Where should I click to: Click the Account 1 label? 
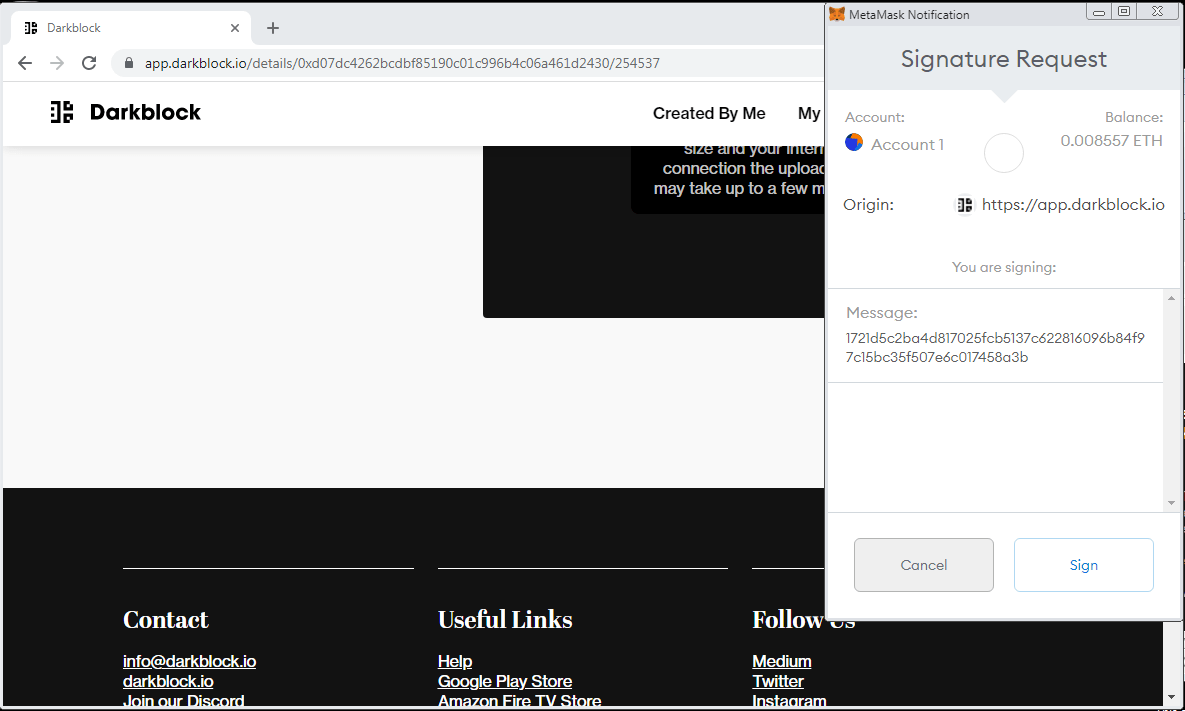(907, 144)
